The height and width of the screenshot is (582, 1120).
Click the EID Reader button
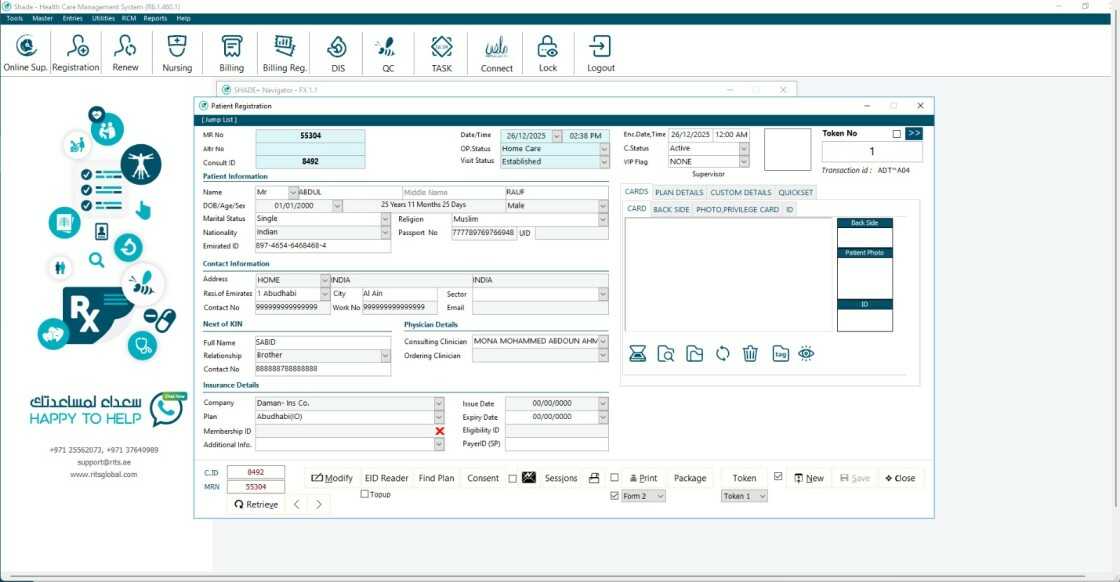[x=386, y=478]
